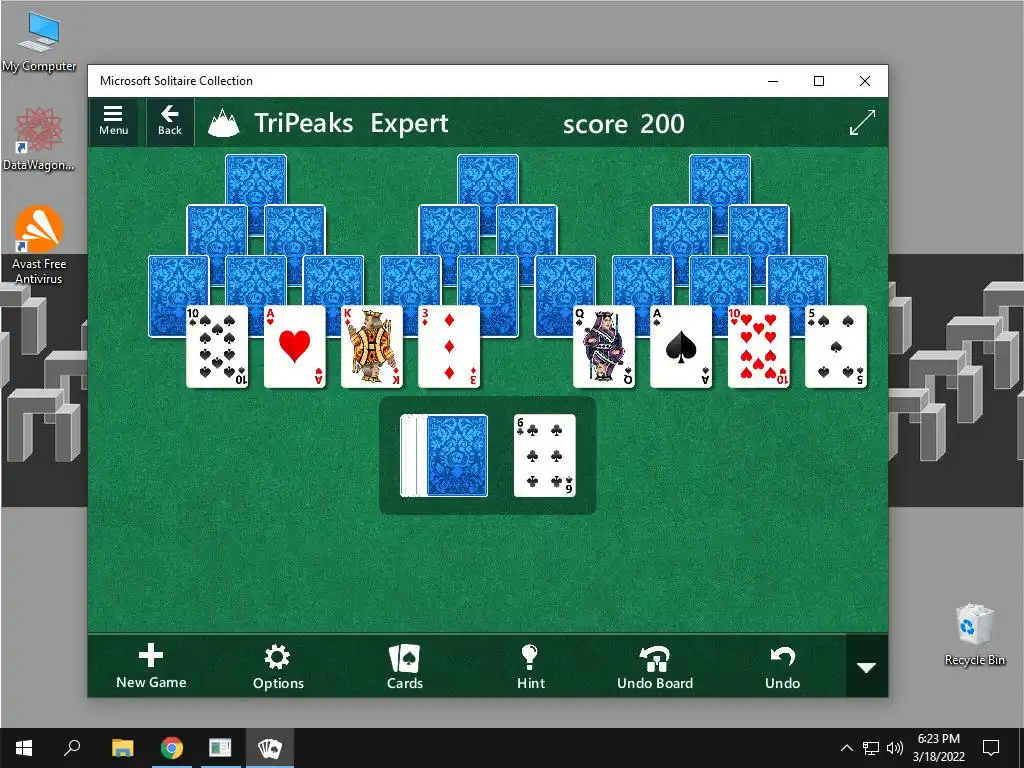
Task: Click the taskbar clock showing 6:23 PM
Action: [x=938, y=748]
